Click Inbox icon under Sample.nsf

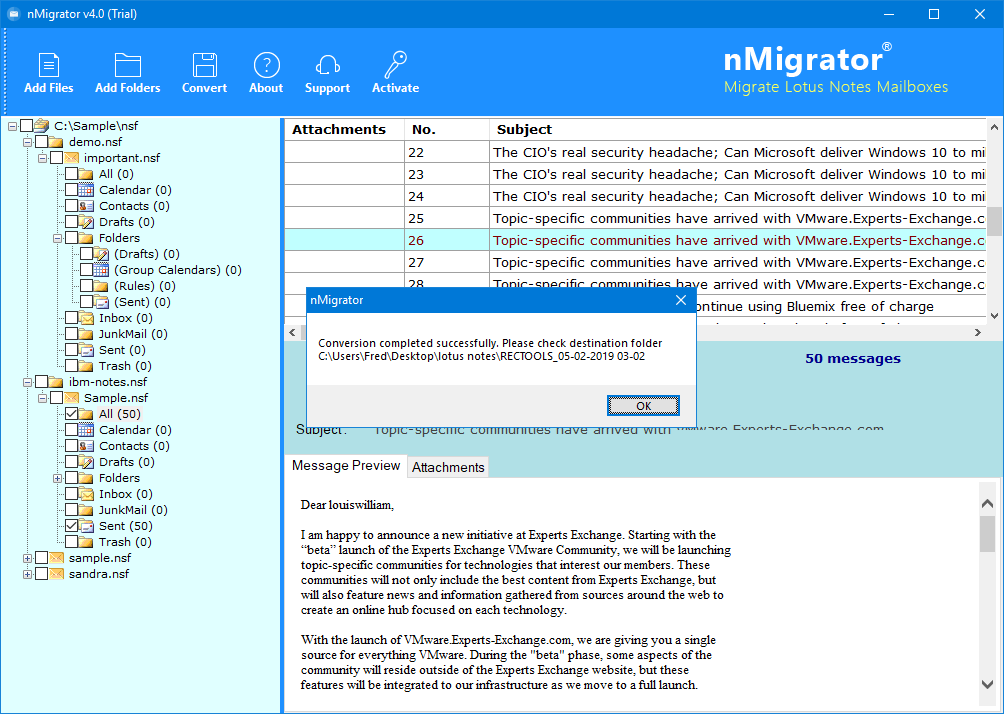tap(86, 494)
